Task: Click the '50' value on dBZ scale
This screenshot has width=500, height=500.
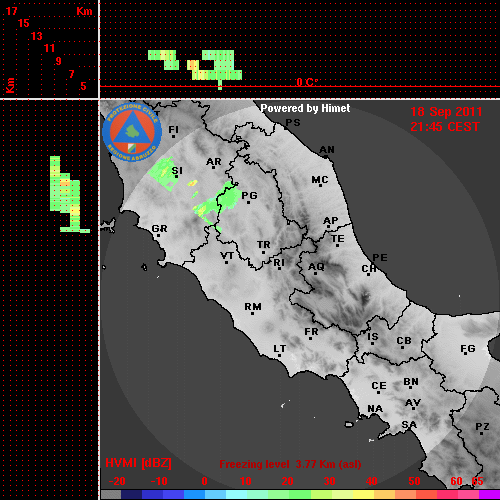Action: (415, 481)
